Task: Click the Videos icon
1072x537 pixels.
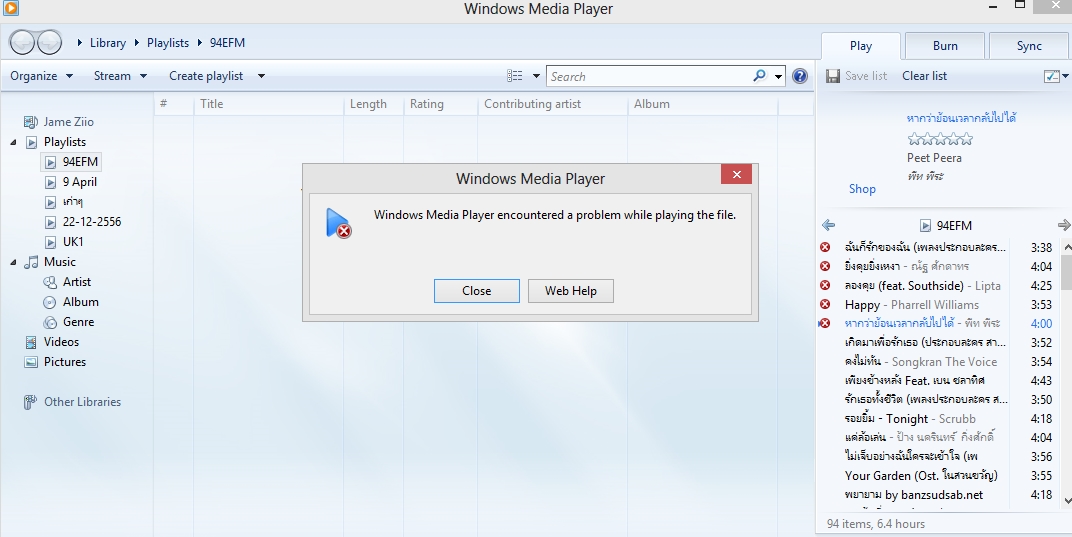Action: pyautogui.click(x=31, y=341)
